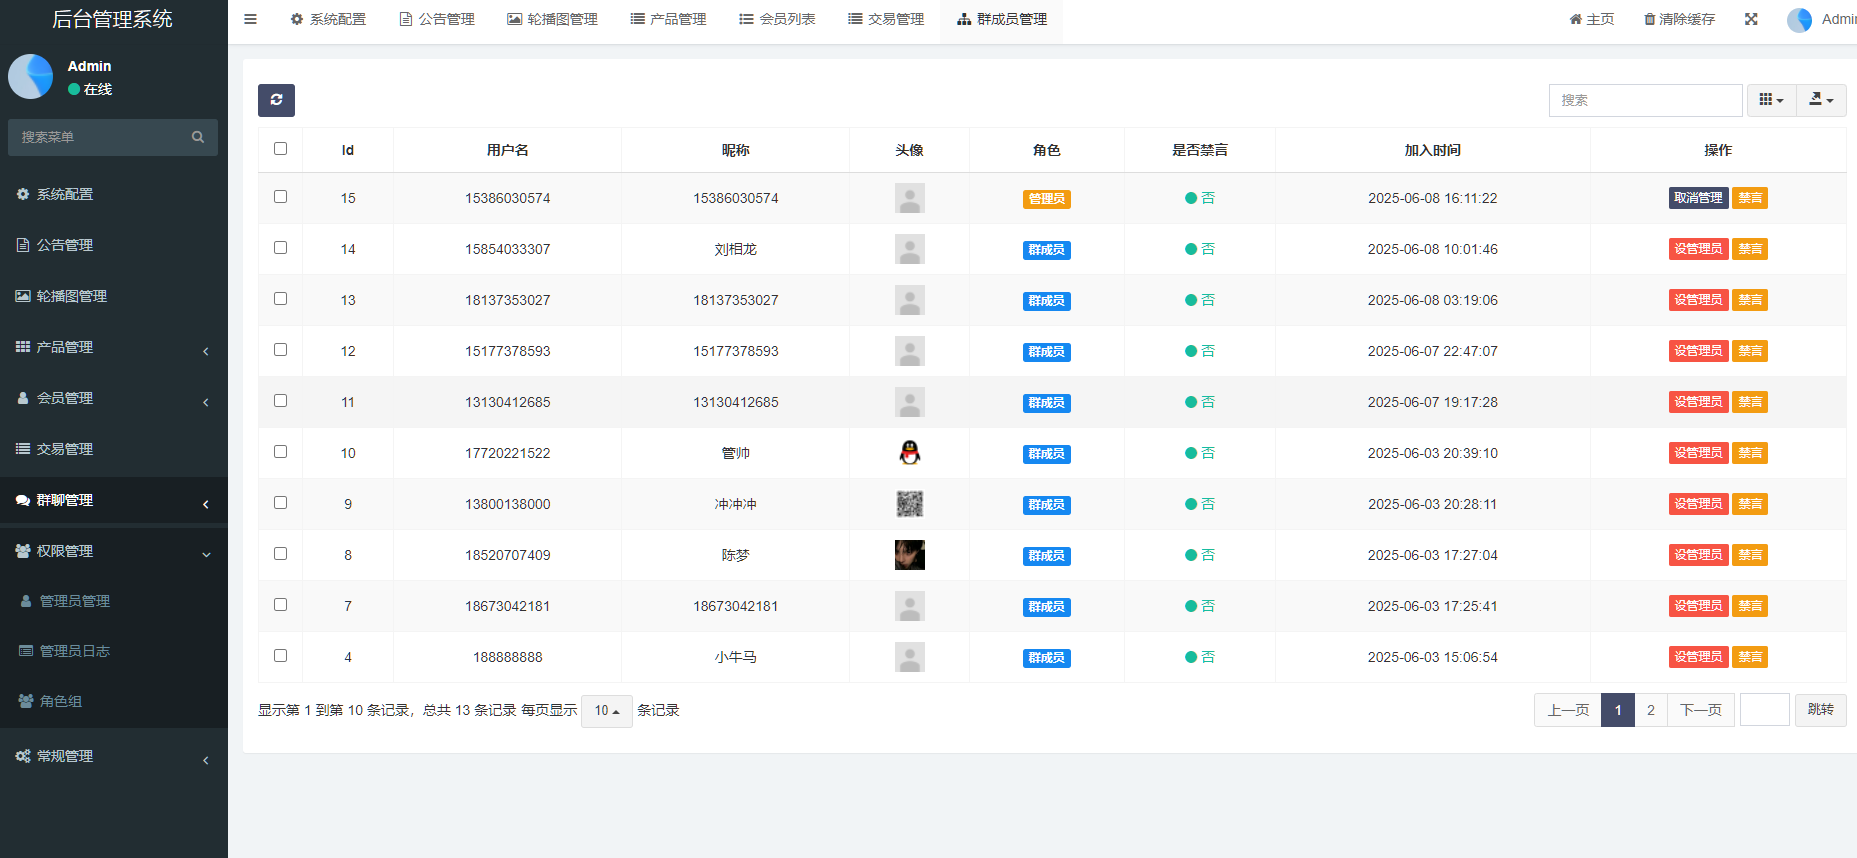
Task: Click the 下一页 pagination button
Action: tap(1700, 710)
